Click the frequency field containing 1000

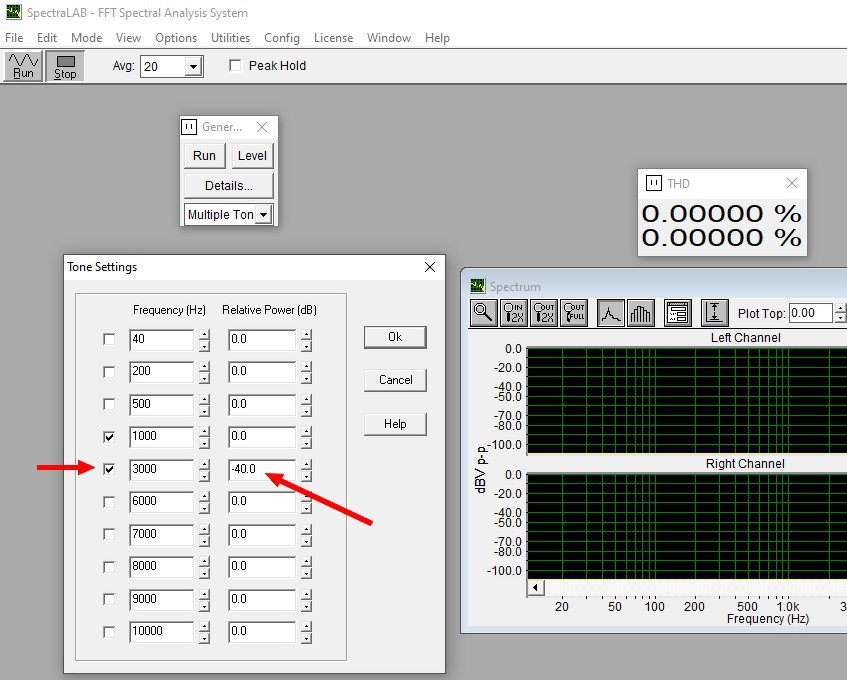pyautogui.click(x=162, y=437)
